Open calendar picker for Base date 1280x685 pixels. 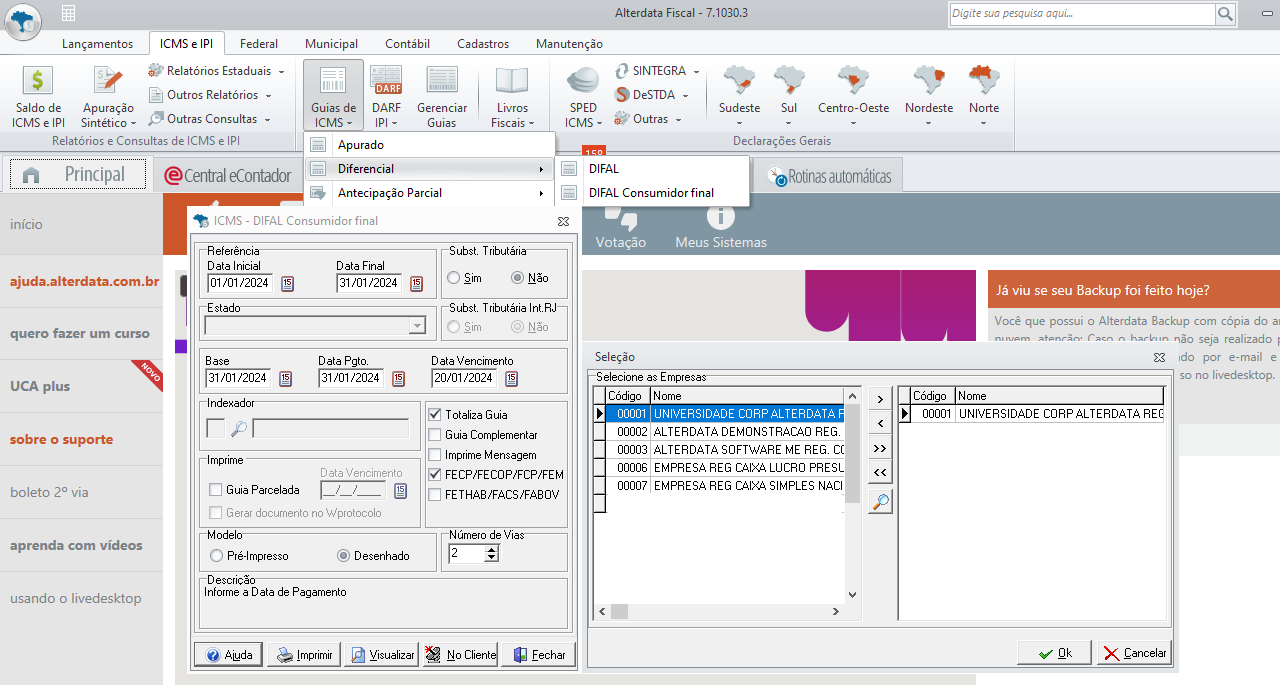pos(285,378)
